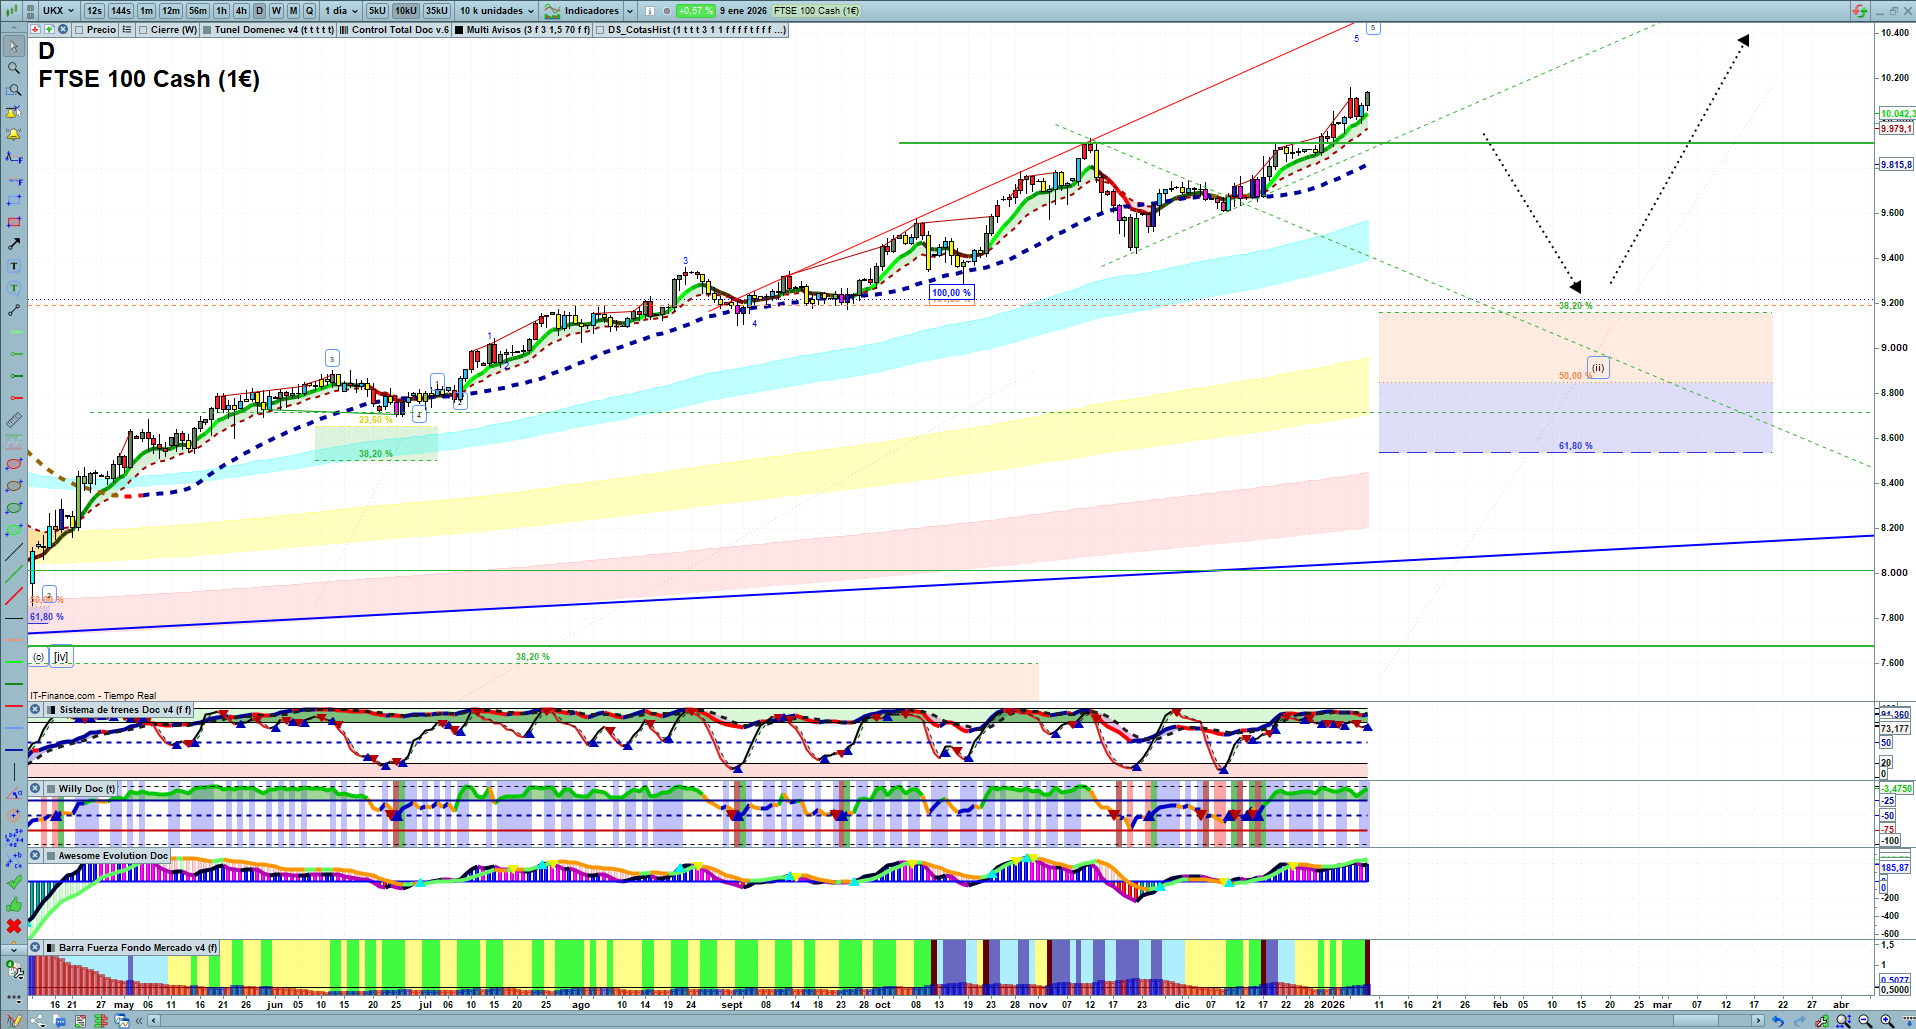Toggle the Precio checkbox
This screenshot has width=1916, height=1029.
click(x=79, y=30)
